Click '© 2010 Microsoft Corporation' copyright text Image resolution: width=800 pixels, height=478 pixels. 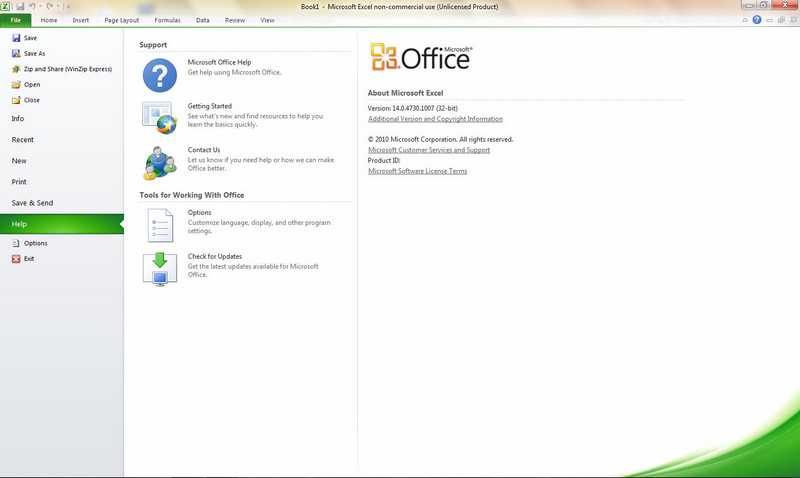440,139
